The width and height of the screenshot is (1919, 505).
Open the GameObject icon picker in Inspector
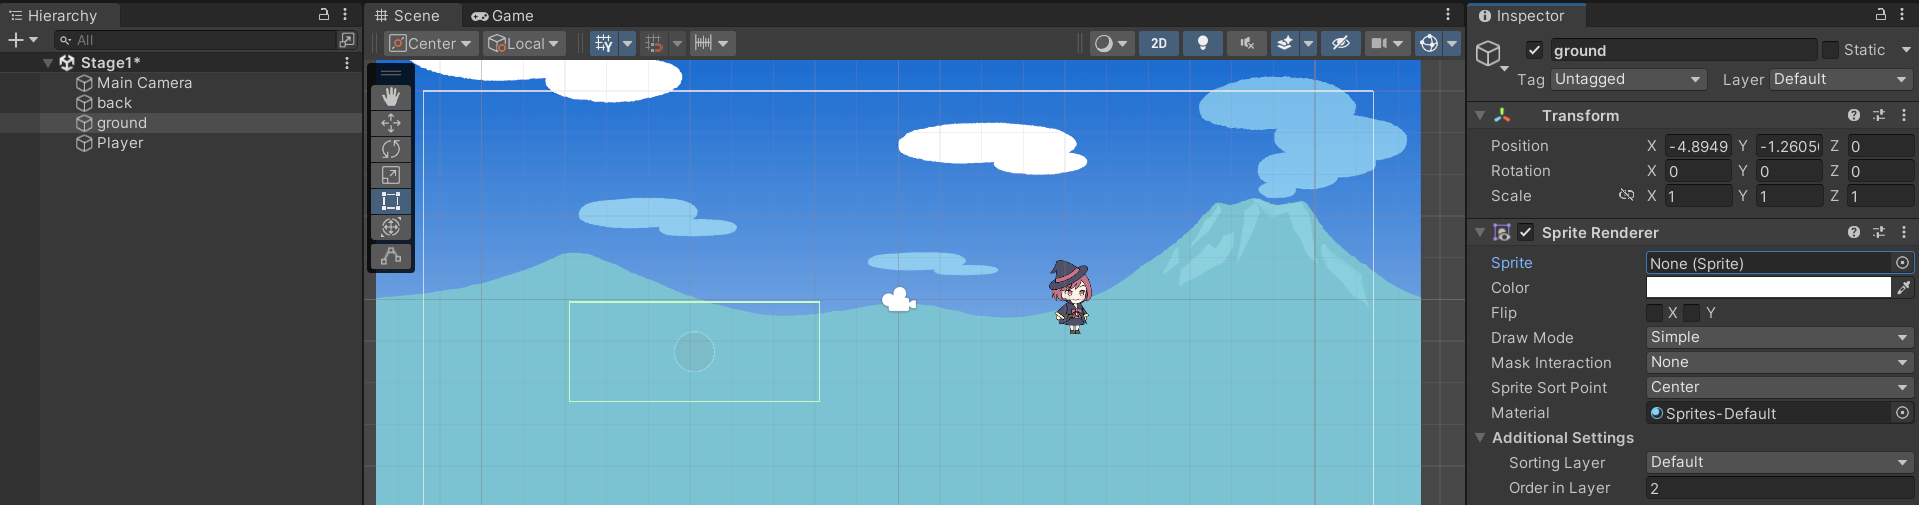[x=1492, y=55]
